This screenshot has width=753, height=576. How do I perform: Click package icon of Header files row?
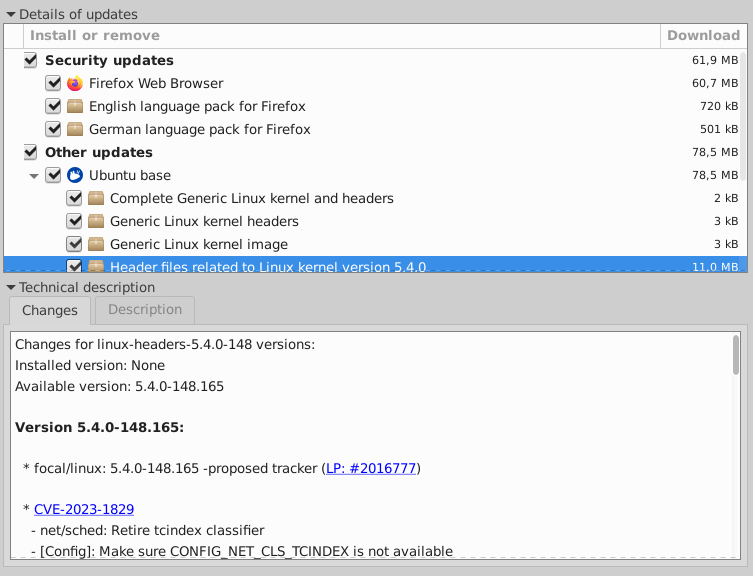coord(96,266)
